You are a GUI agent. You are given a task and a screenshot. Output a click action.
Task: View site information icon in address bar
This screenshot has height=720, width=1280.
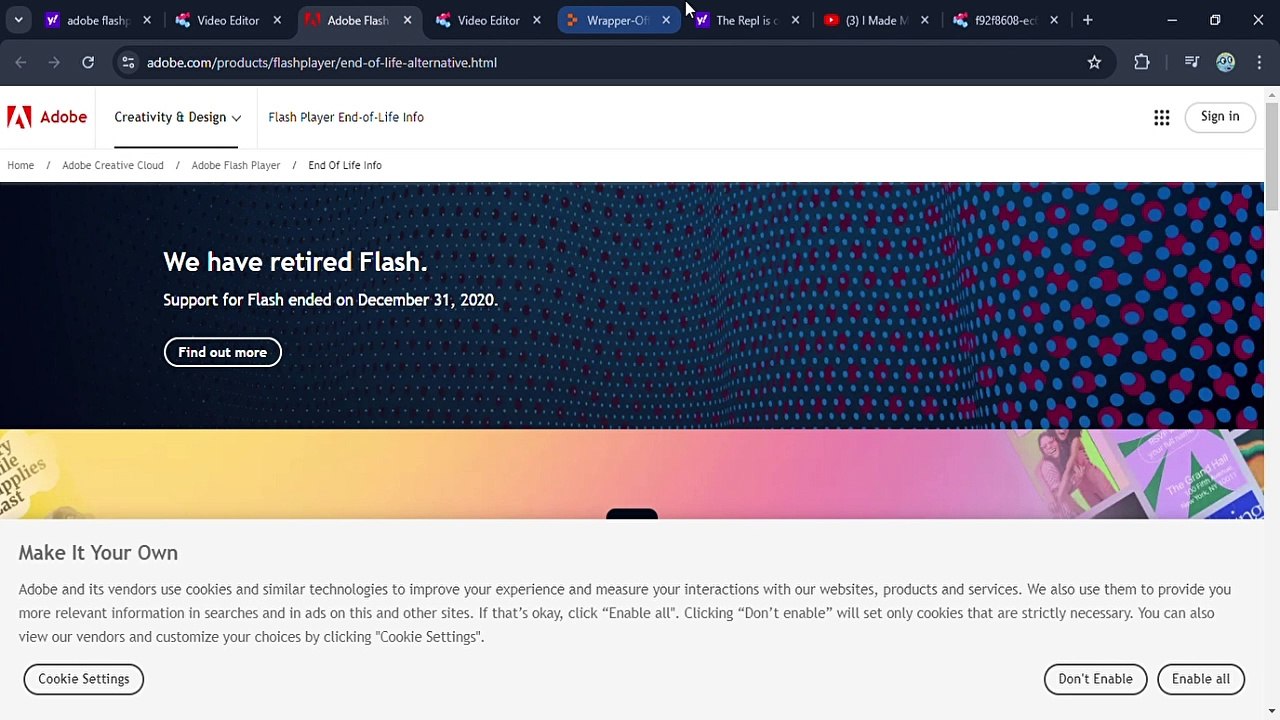(x=128, y=62)
